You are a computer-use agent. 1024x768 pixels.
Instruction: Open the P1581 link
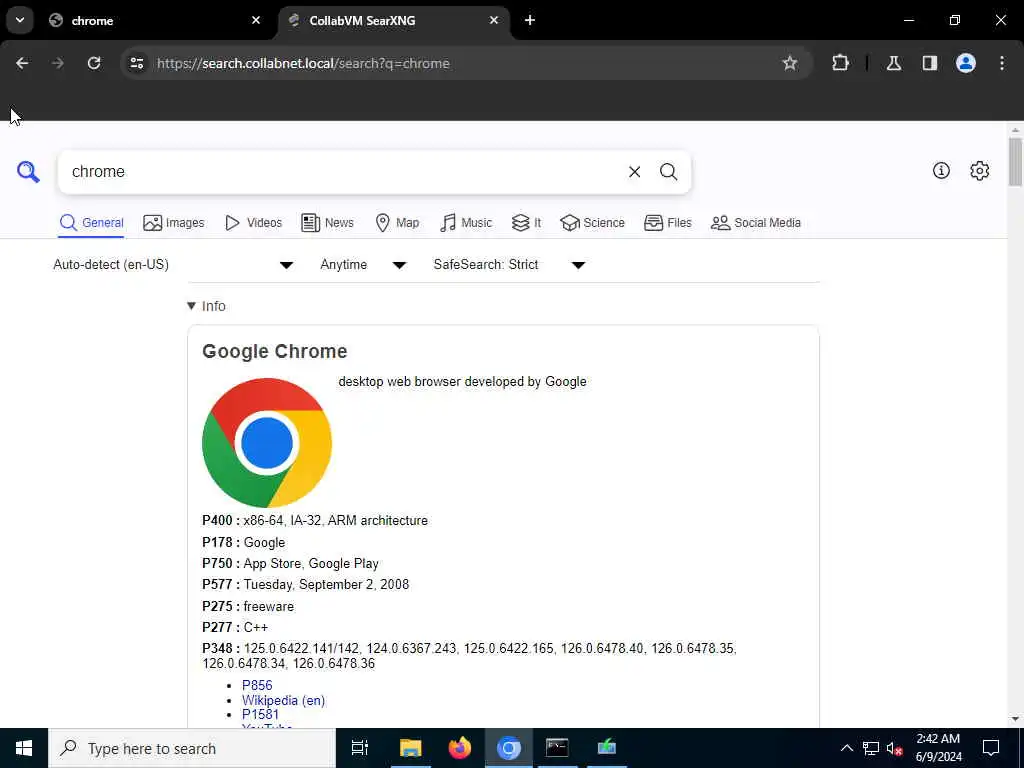tap(260, 714)
